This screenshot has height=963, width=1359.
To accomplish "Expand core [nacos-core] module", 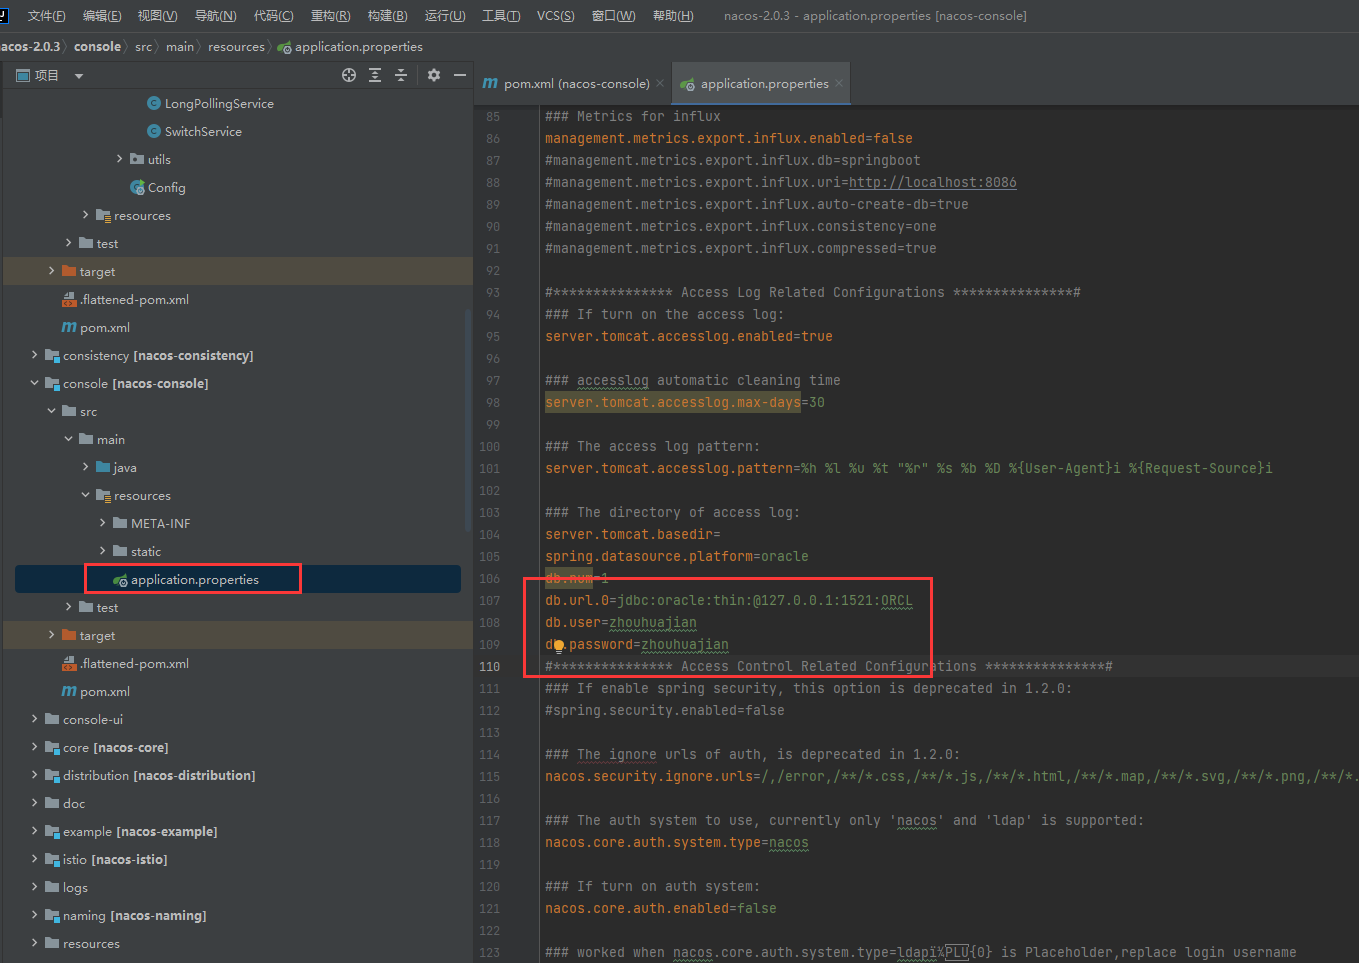I will 35,747.
